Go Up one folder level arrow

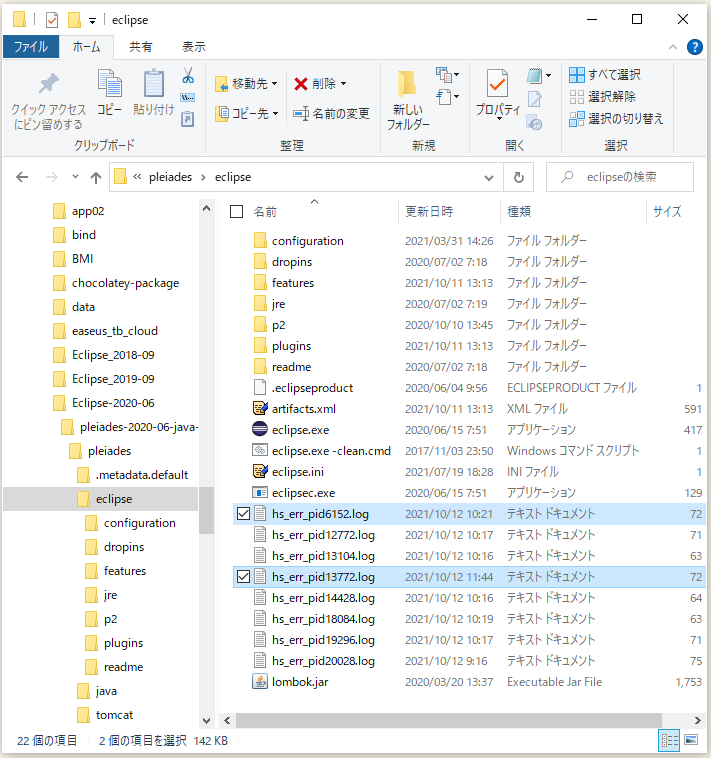(x=96, y=177)
